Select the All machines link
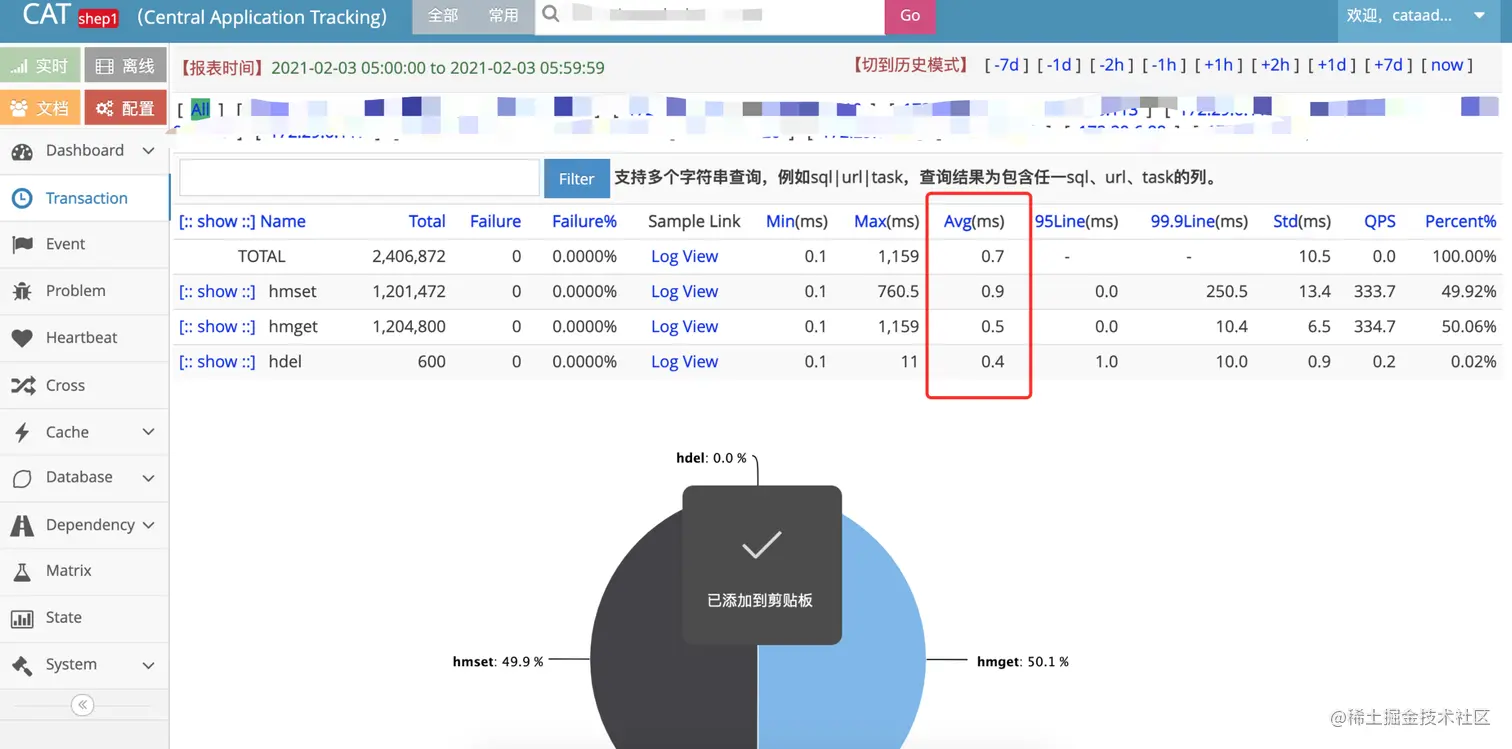This screenshot has width=1512, height=749. point(200,110)
